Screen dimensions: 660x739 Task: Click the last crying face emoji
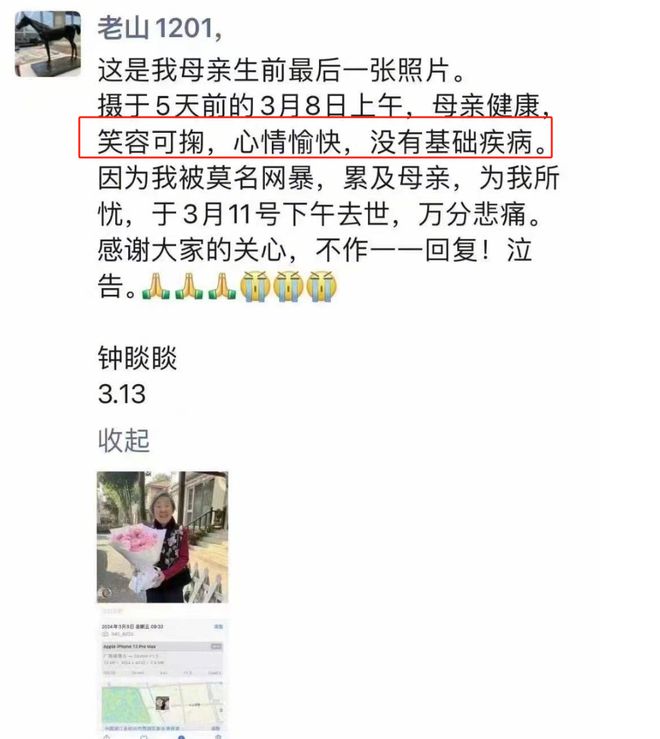click(322, 286)
